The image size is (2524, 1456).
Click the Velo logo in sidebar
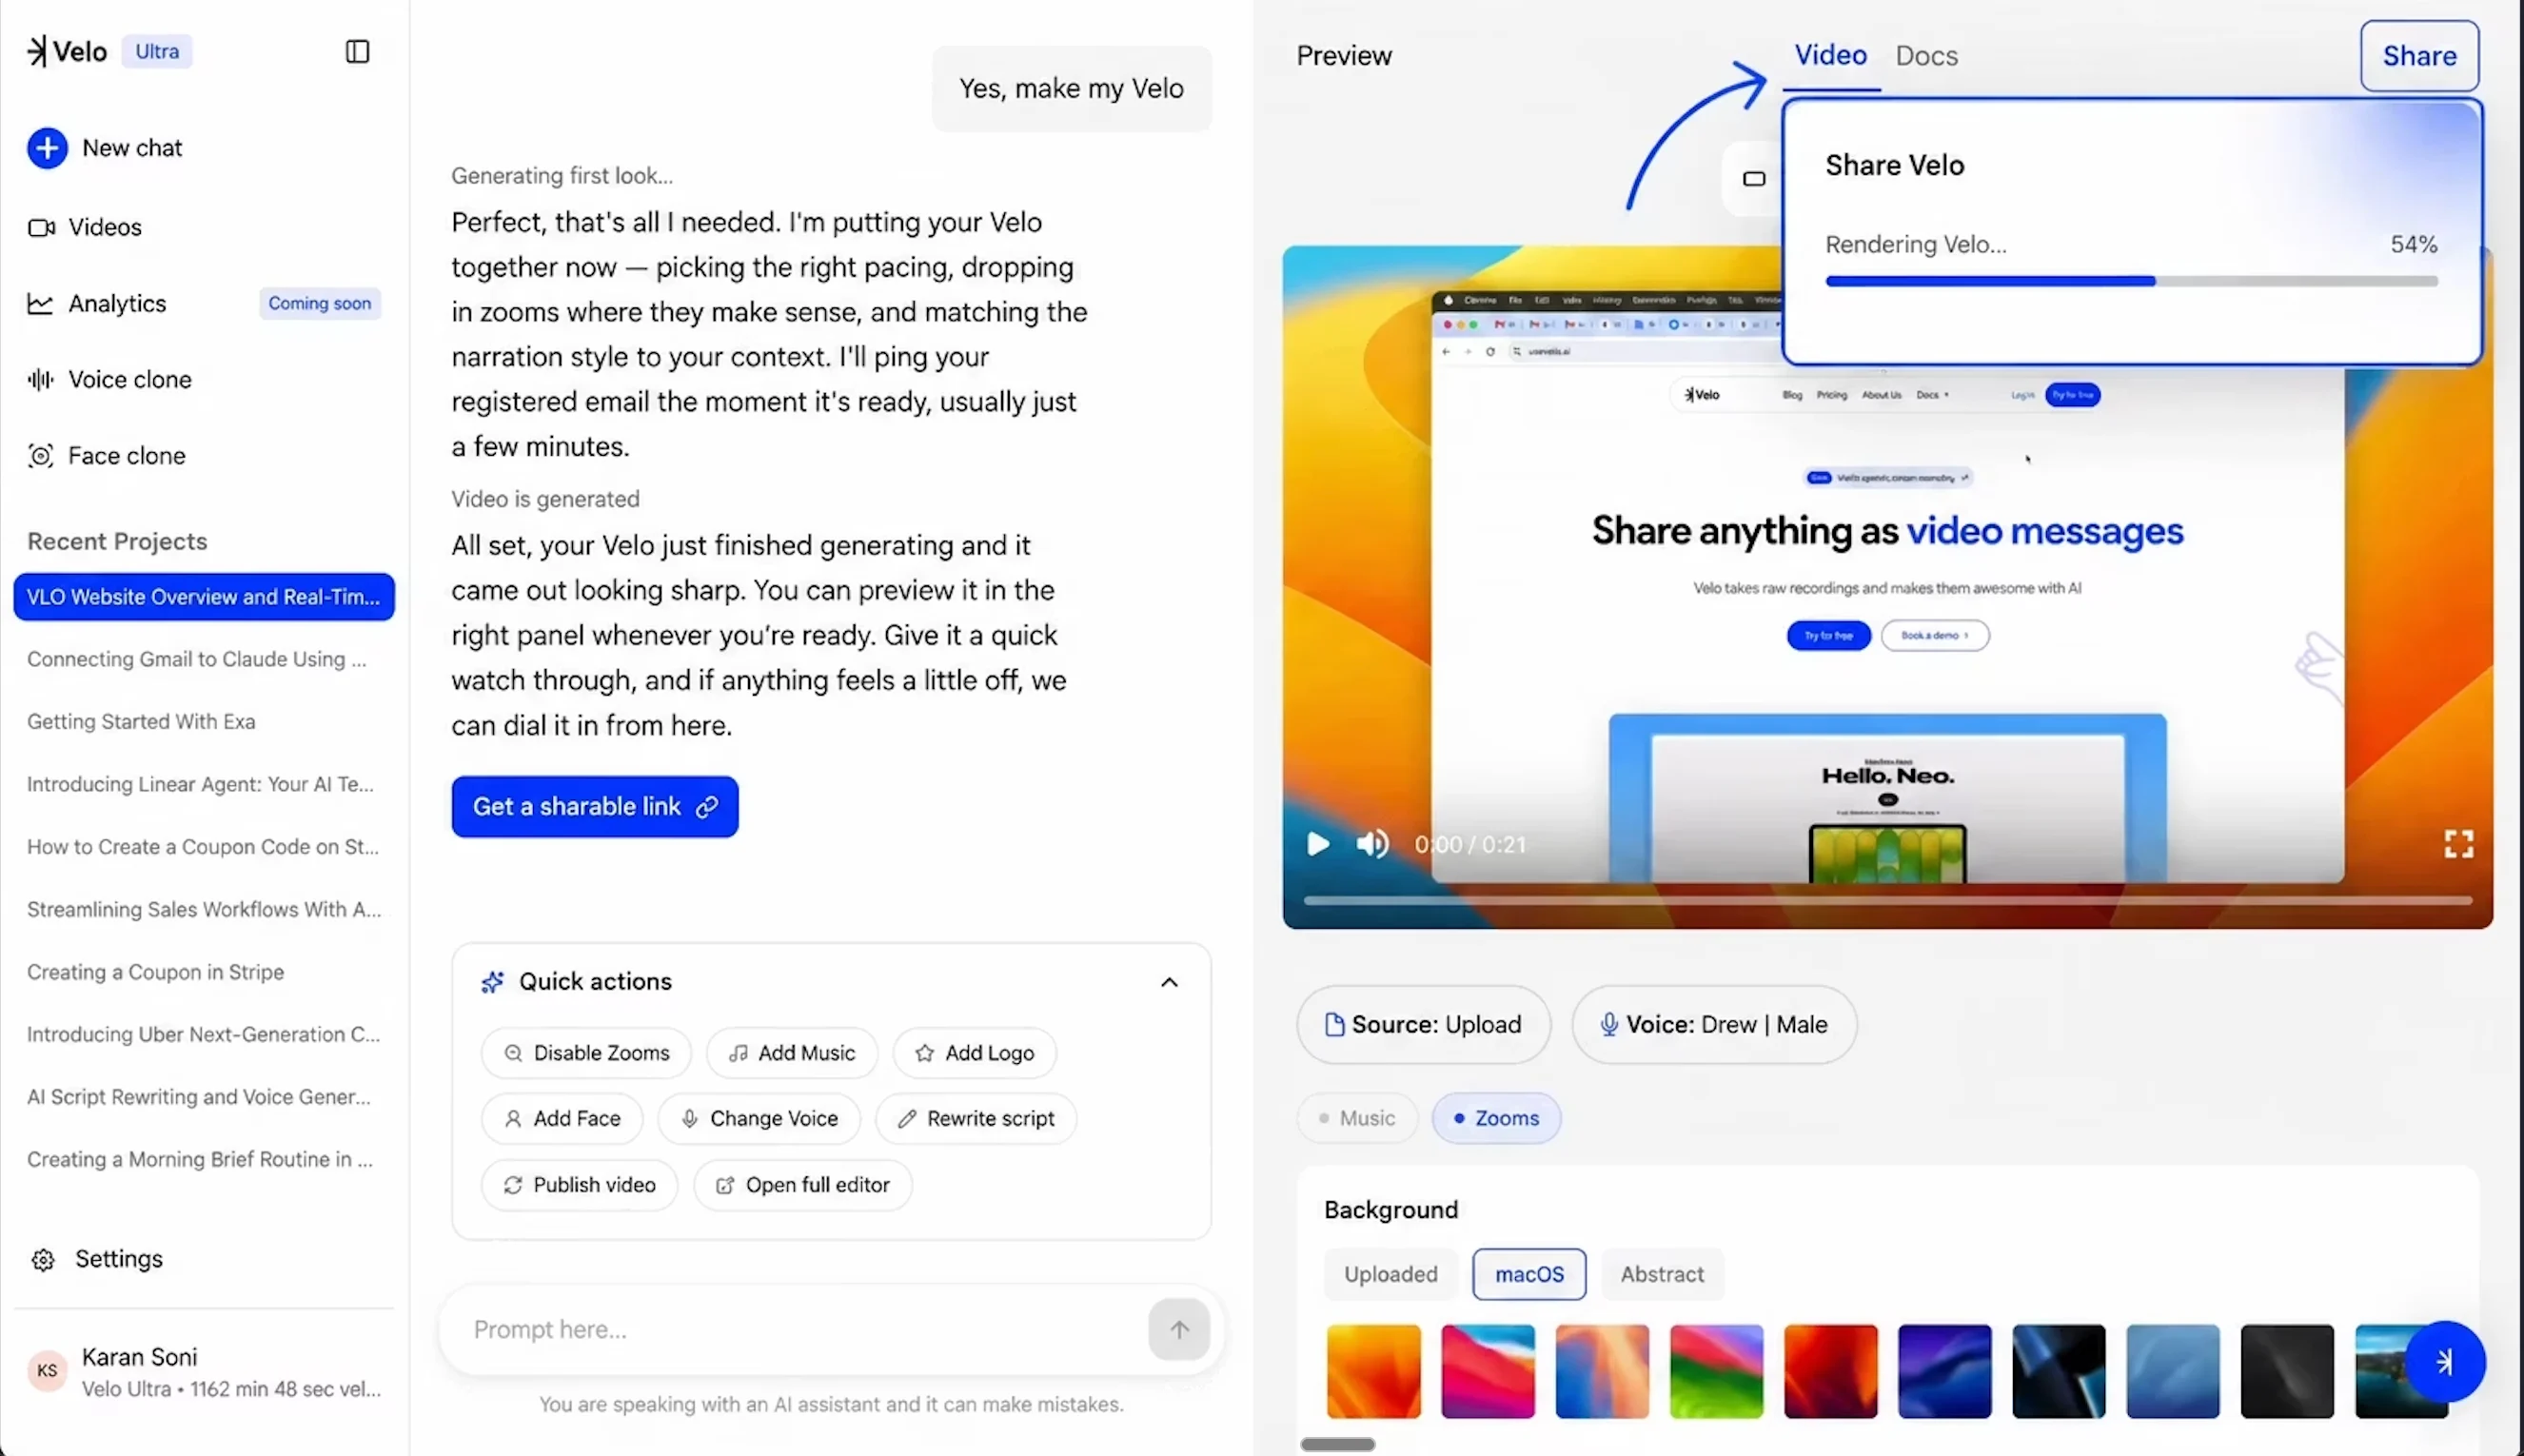(x=67, y=51)
